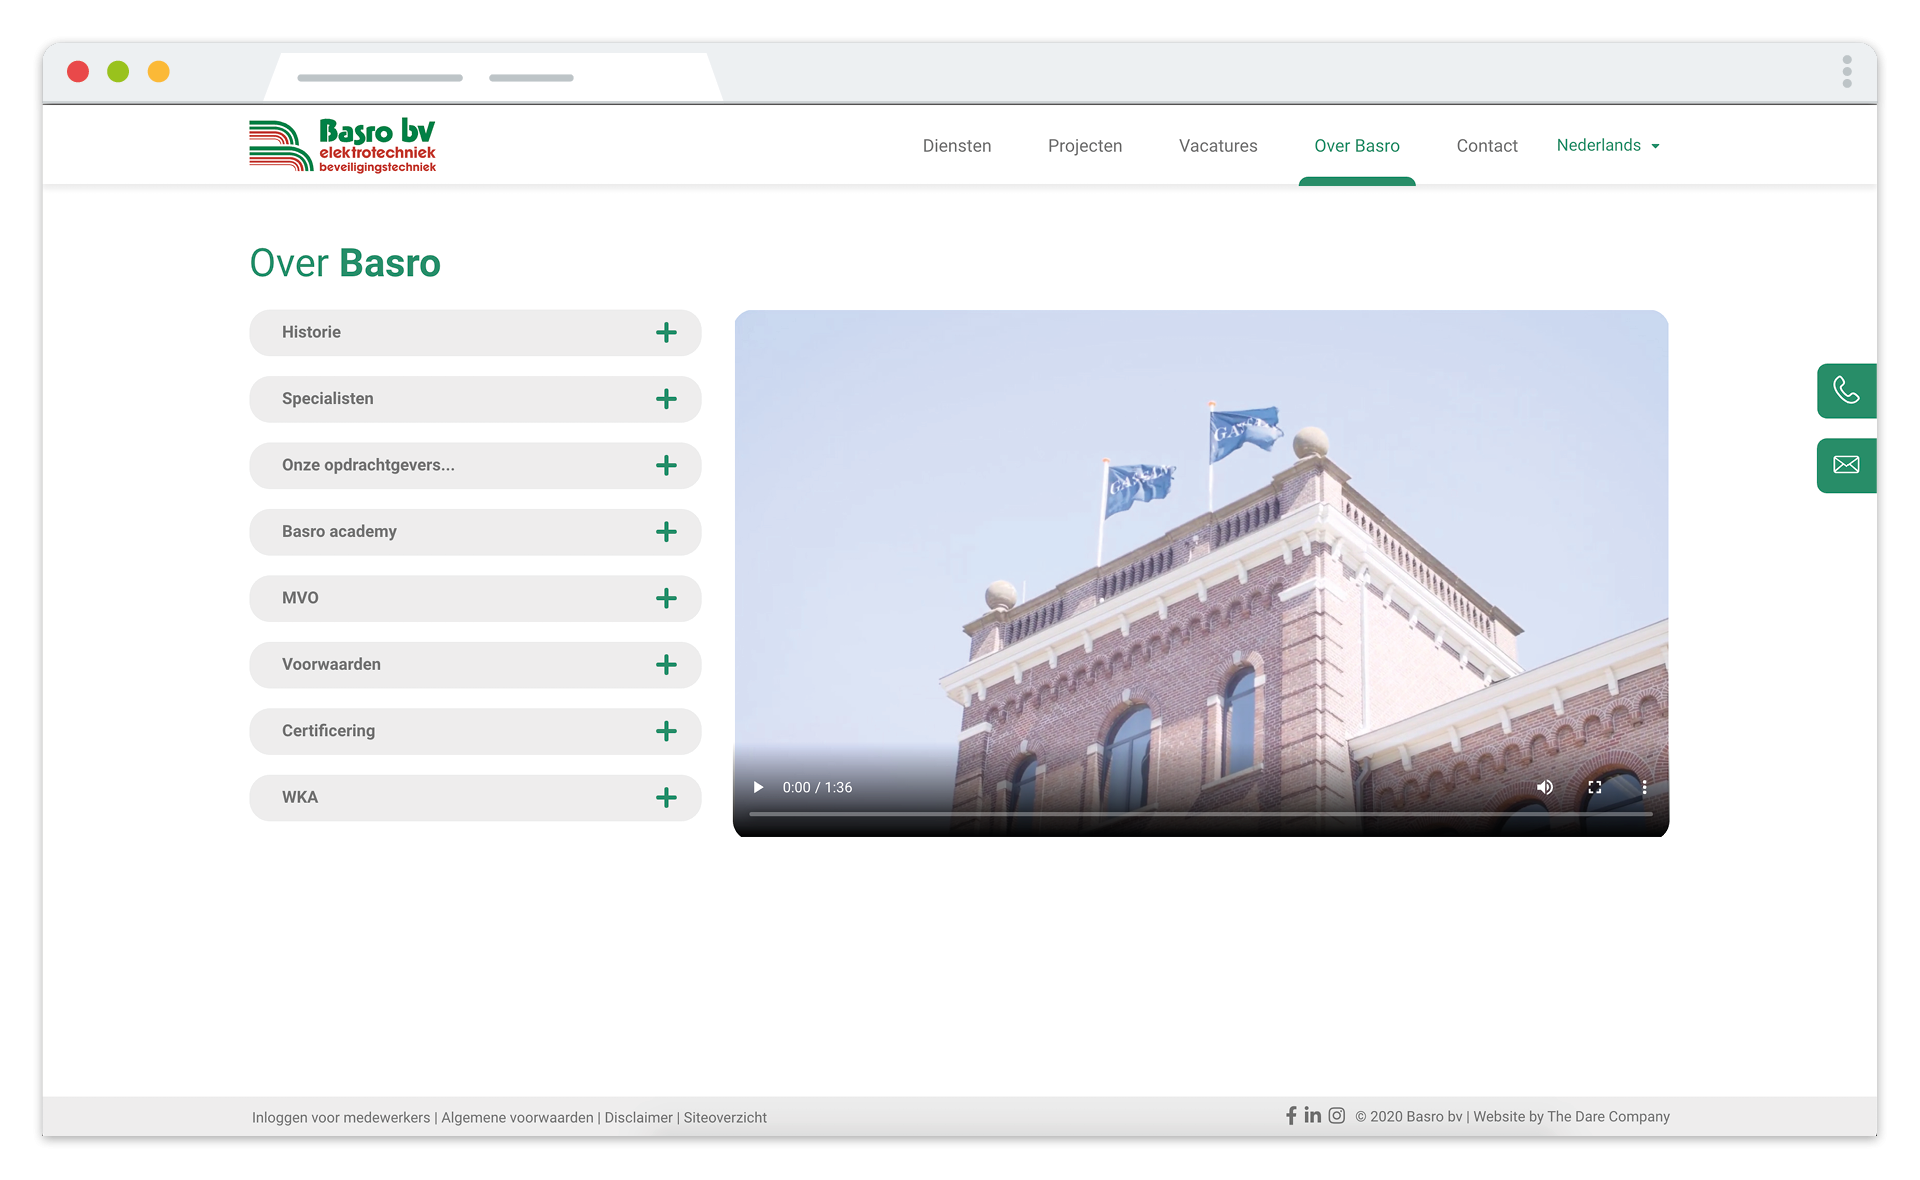The height and width of the screenshot is (1180, 1920).
Task: Open the Vacatures menu item
Action: (x=1218, y=146)
